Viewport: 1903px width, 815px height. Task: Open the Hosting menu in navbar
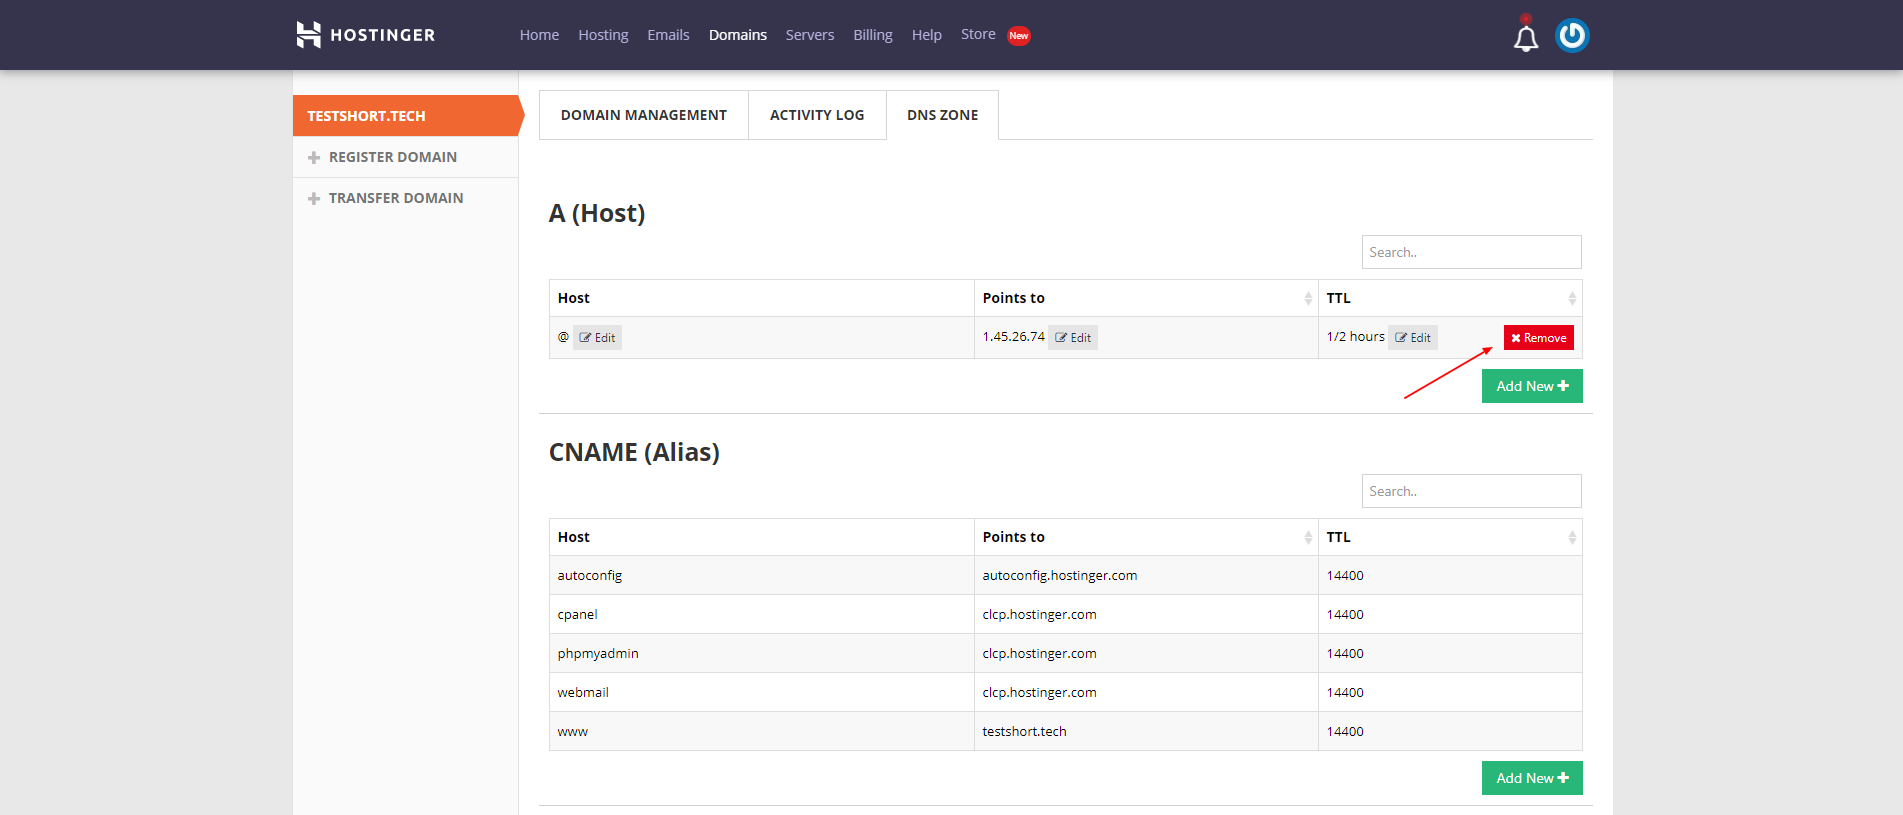tap(603, 35)
